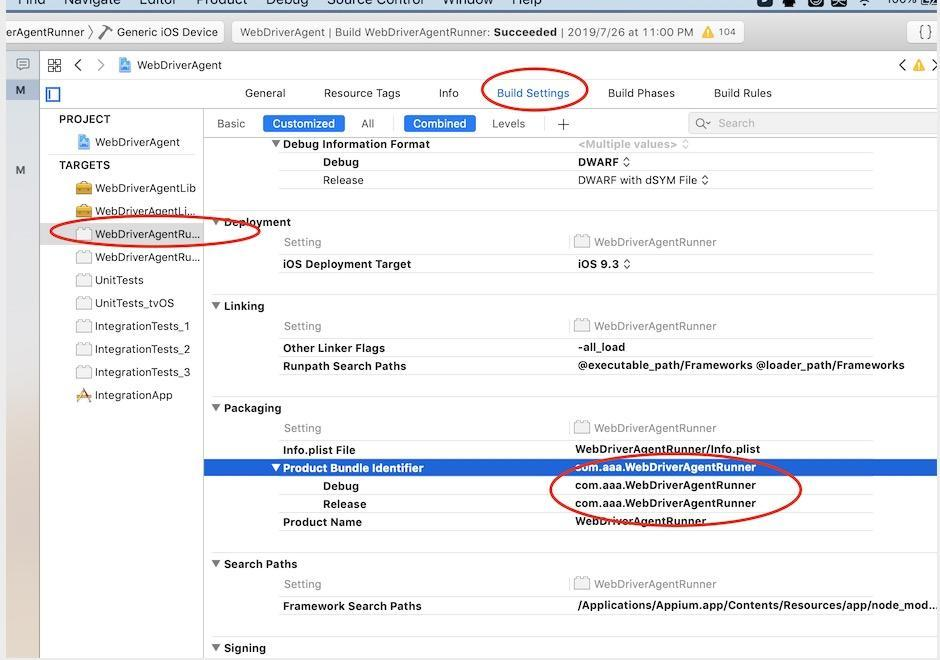The height and width of the screenshot is (660, 940).
Task: Click the issue warning triangle at top right
Action: pos(918,65)
